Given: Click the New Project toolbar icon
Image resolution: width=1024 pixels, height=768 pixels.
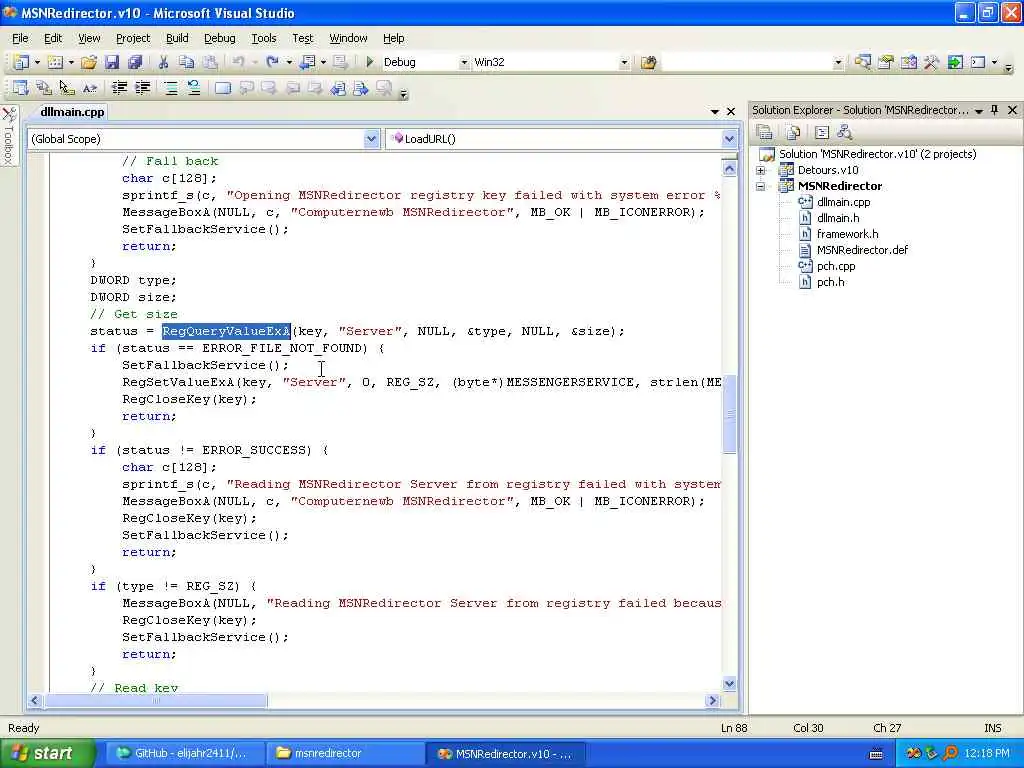Looking at the screenshot, I should click(21, 62).
